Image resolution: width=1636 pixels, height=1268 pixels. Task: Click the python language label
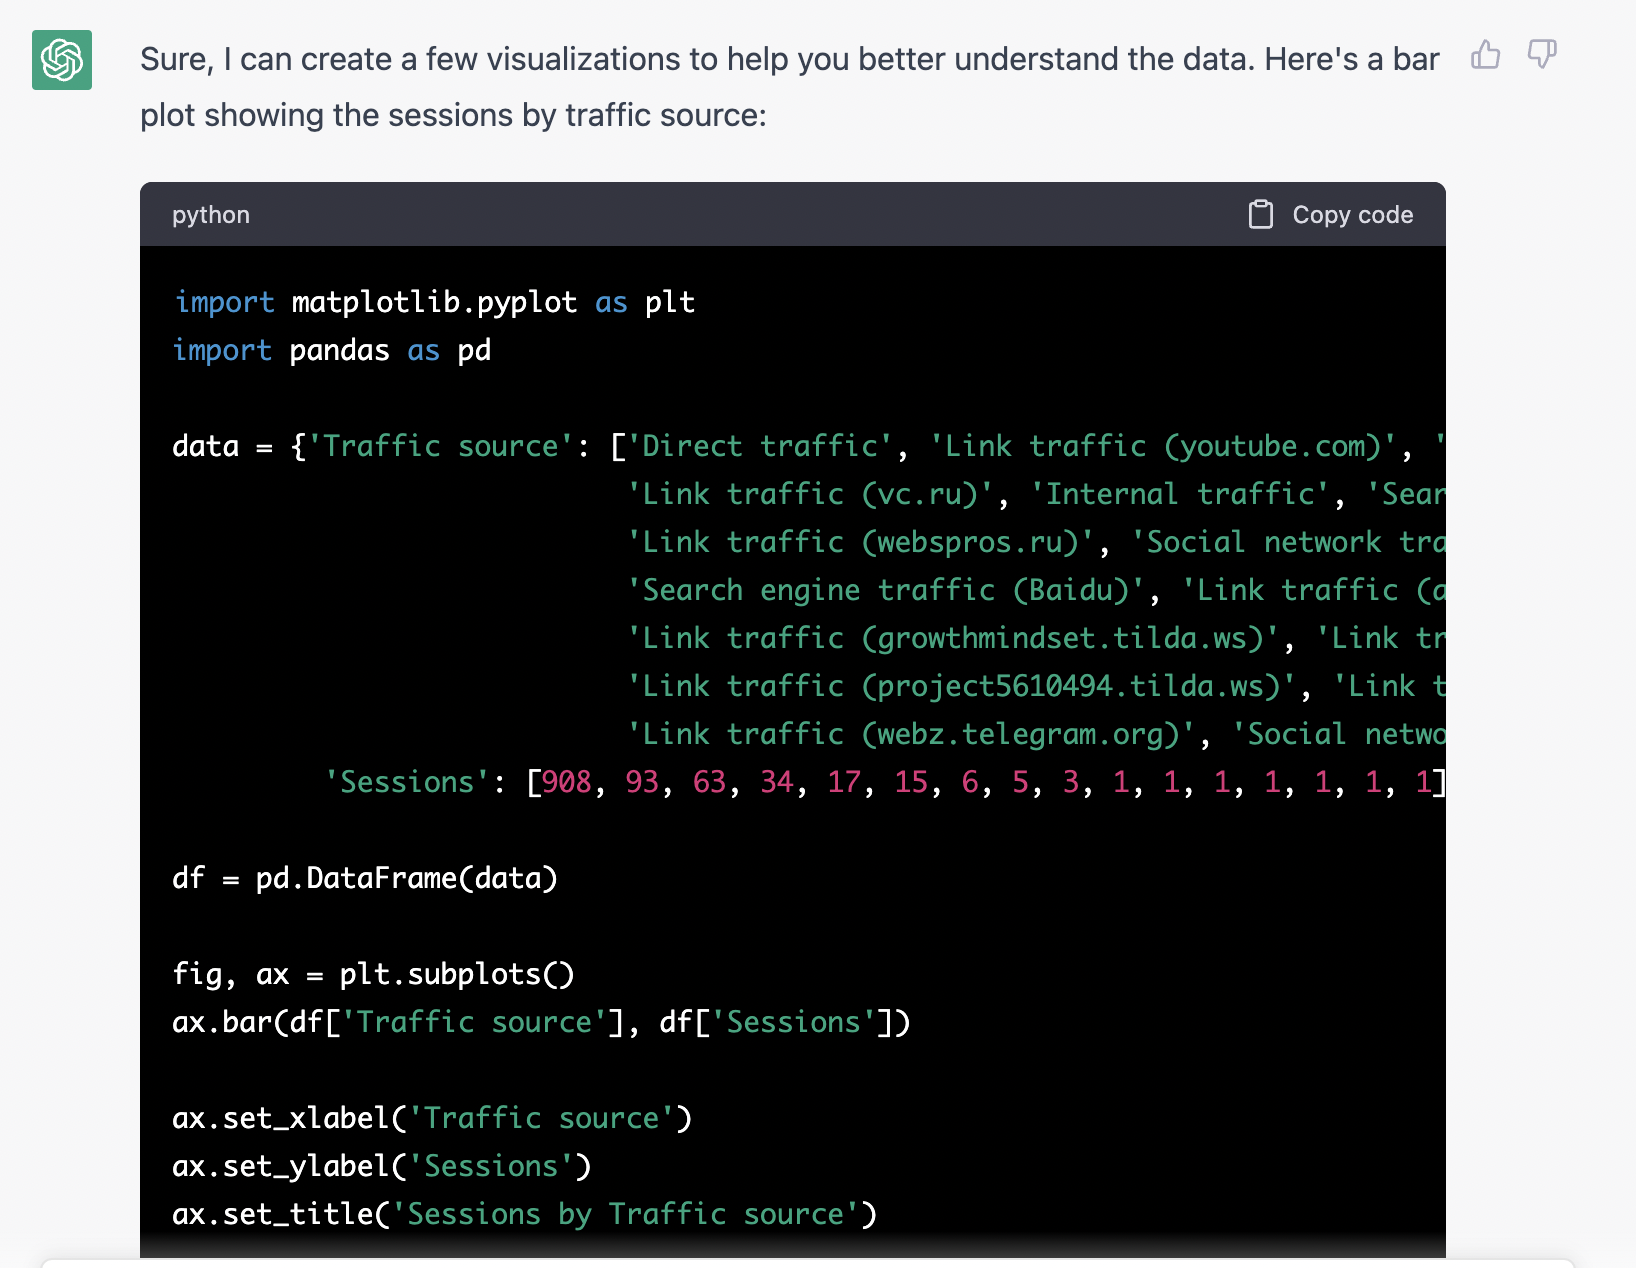click(211, 215)
